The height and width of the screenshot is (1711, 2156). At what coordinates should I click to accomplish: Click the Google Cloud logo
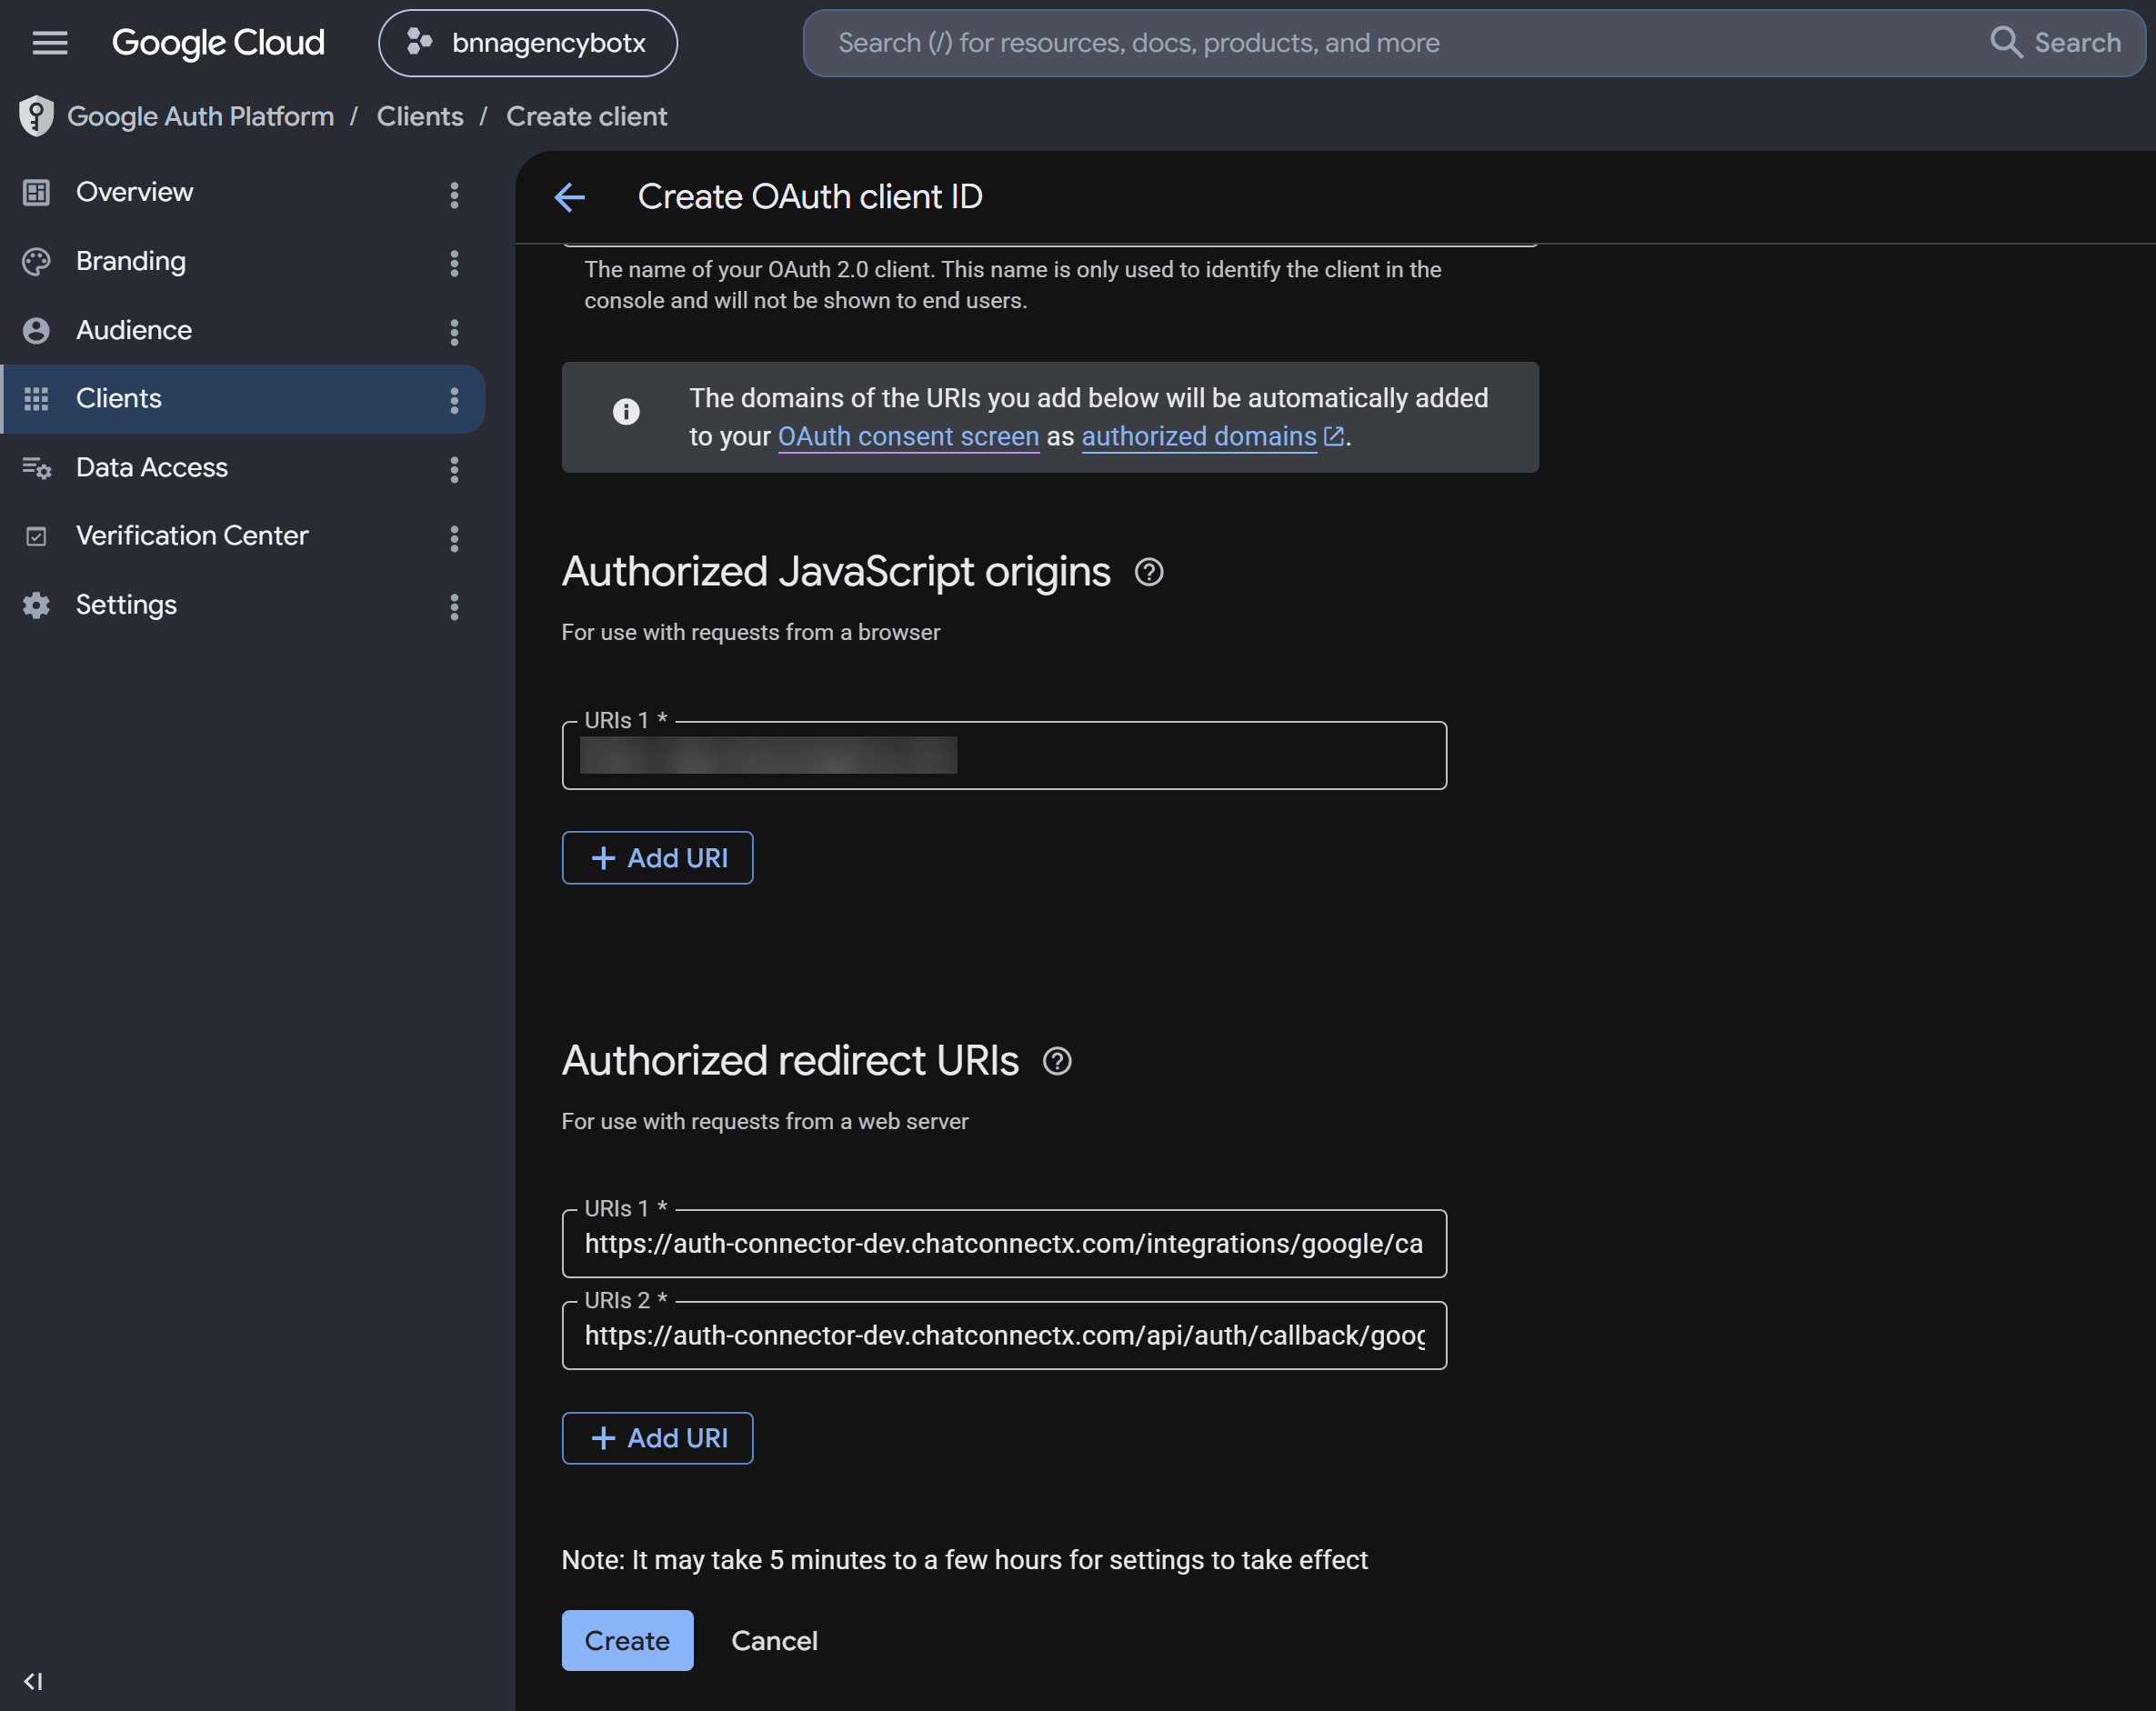click(x=218, y=43)
